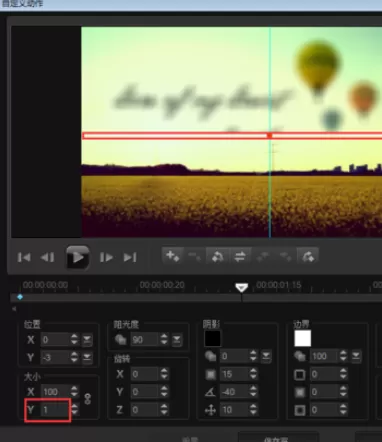Open the opacity ease option button
This screenshot has width=382, height=442.
tap(176, 340)
